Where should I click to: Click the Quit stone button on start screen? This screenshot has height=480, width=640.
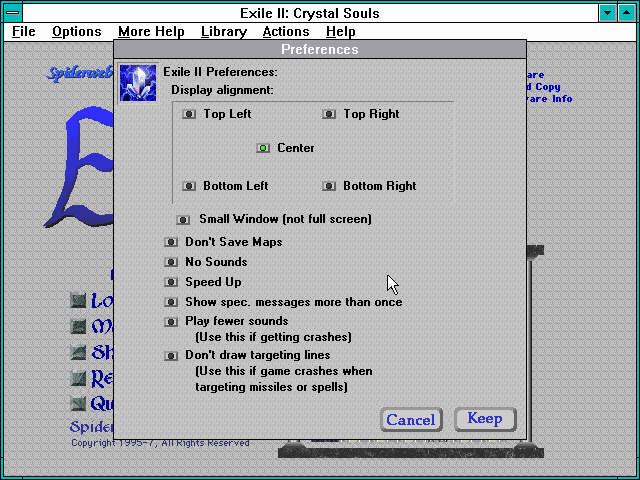(78, 404)
